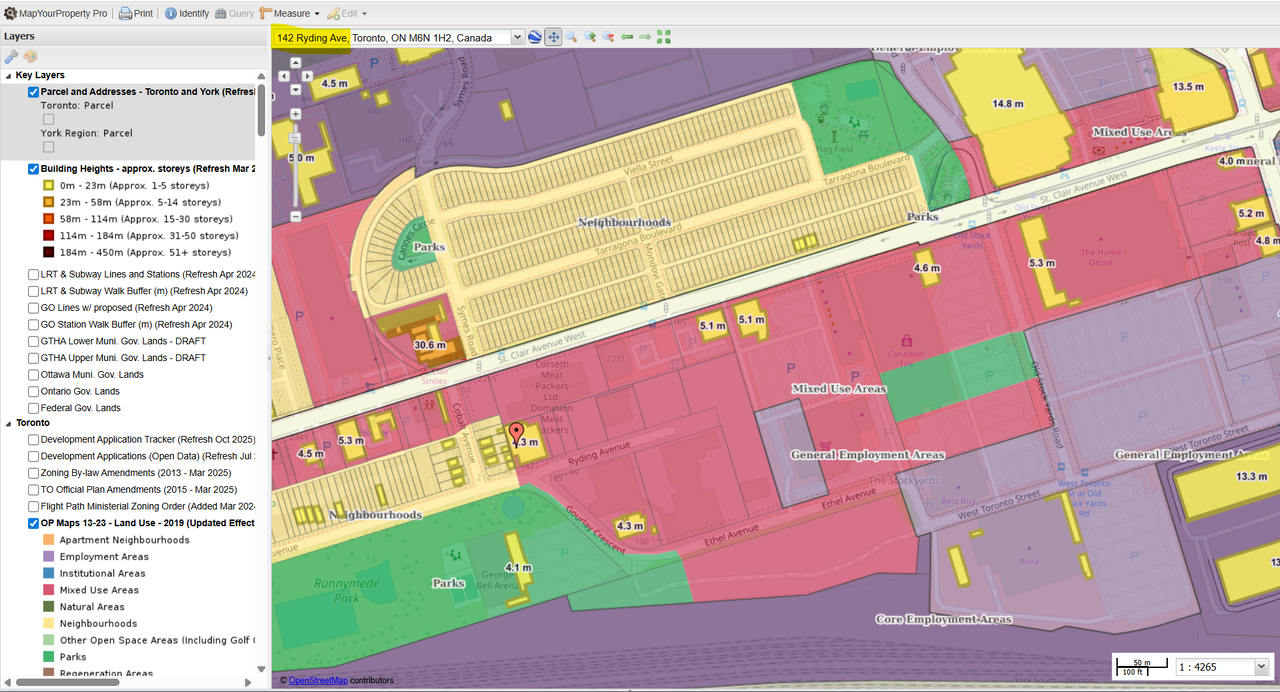Screen dimensions: 1280x692
Task: Click the map zoom in plus button
Action: click(296, 114)
